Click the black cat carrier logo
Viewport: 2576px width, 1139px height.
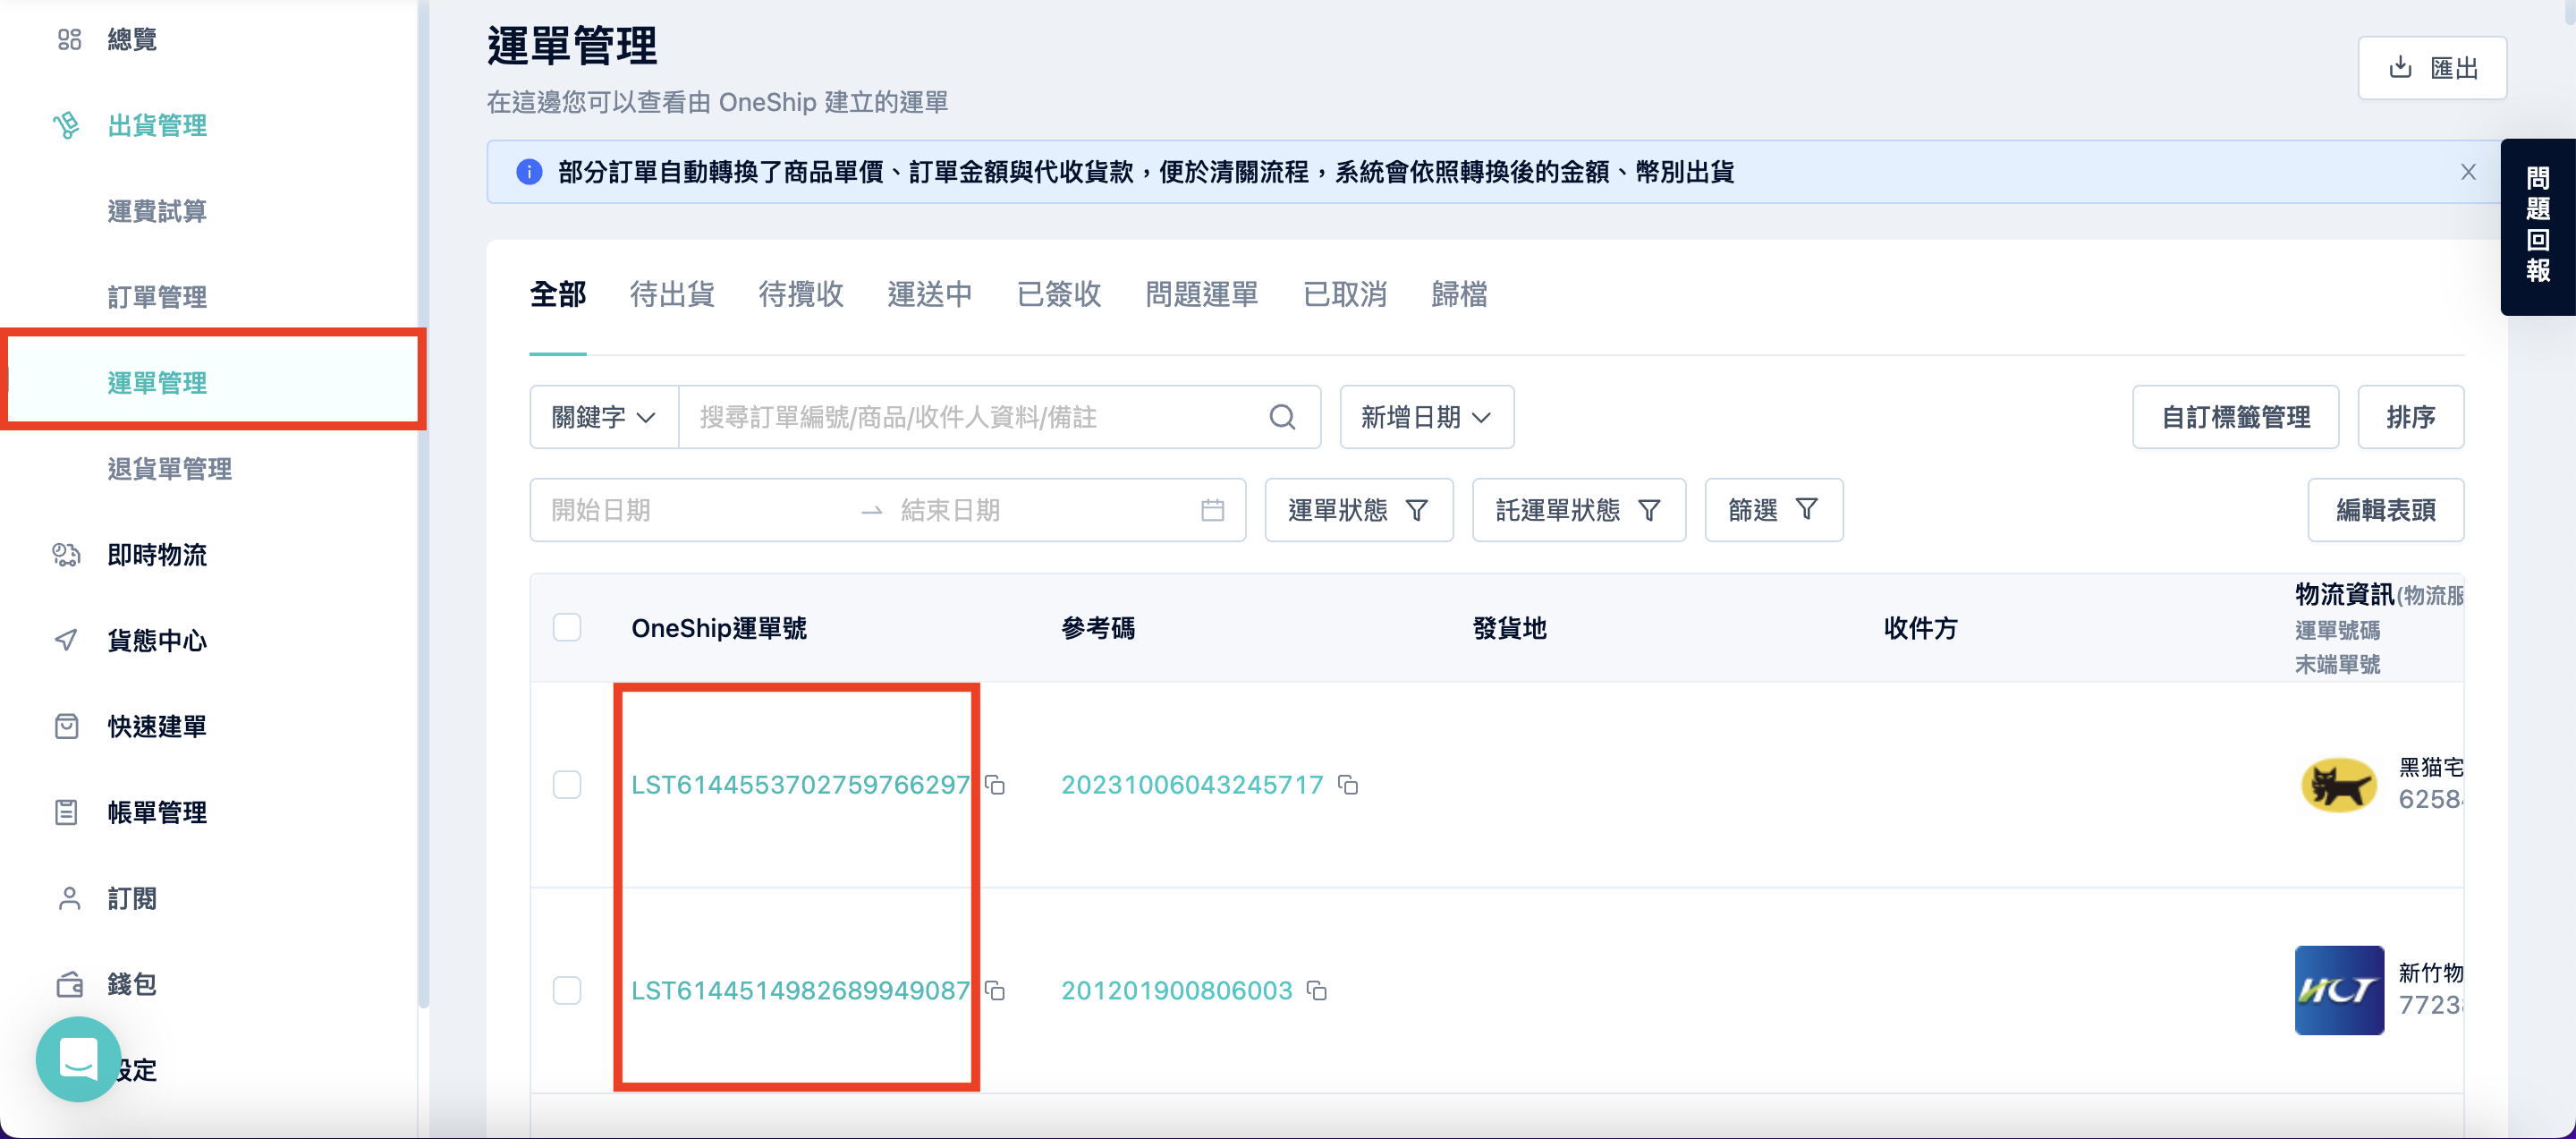(x=2338, y=784)
